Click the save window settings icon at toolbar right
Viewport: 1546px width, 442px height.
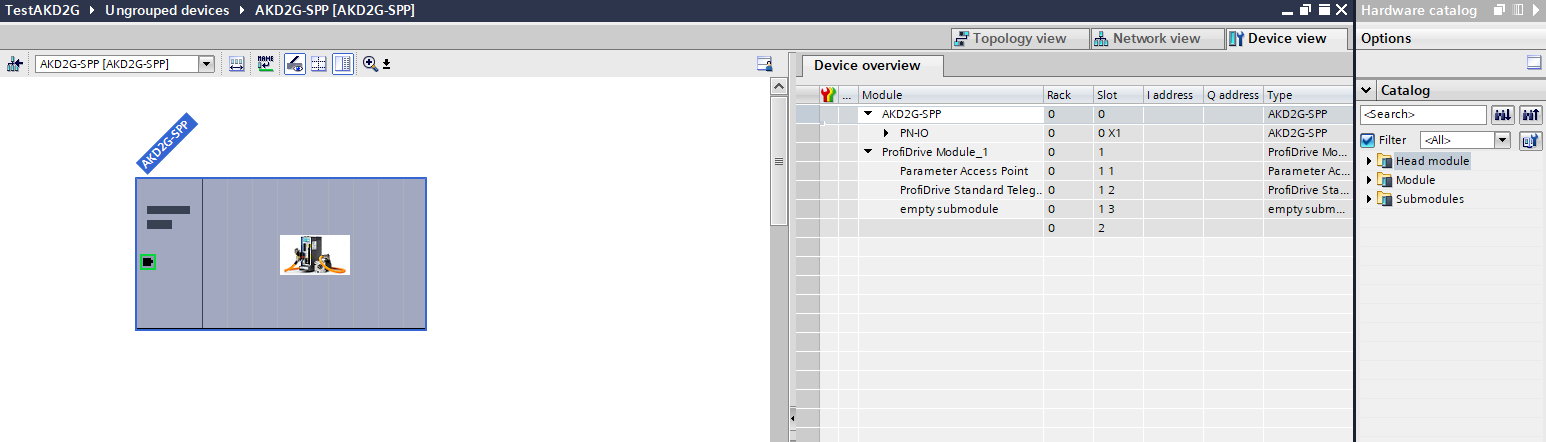(764, 64)
